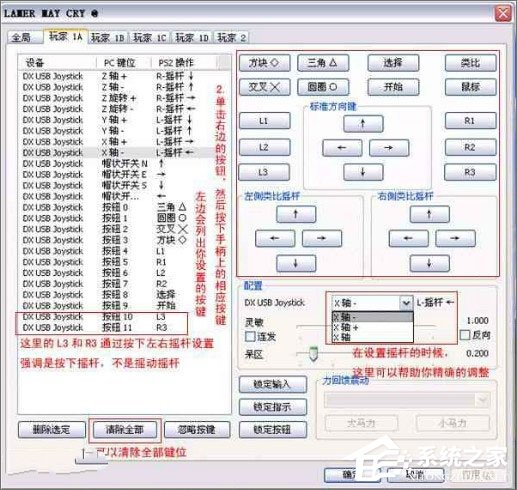Toggle the 连发 checkbox
The height and width of the screenshot is (490, 517).
250,336
